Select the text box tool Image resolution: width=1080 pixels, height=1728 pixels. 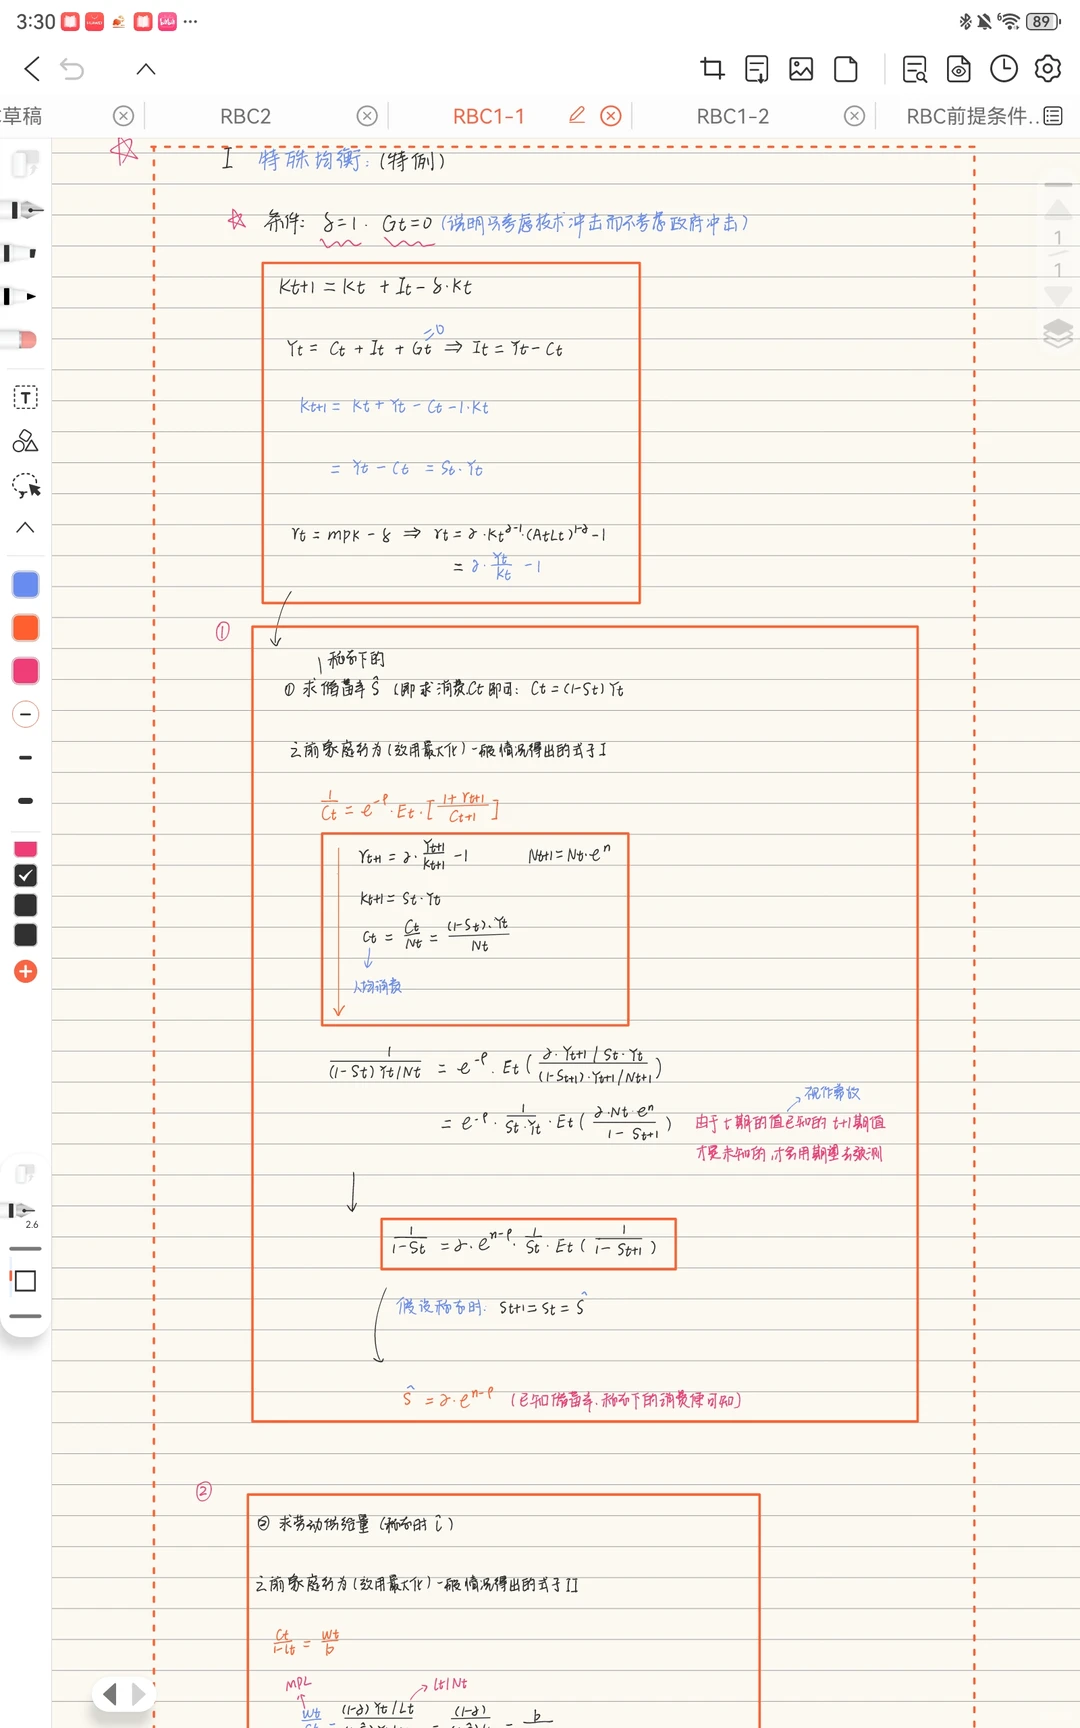pos(25,398)
